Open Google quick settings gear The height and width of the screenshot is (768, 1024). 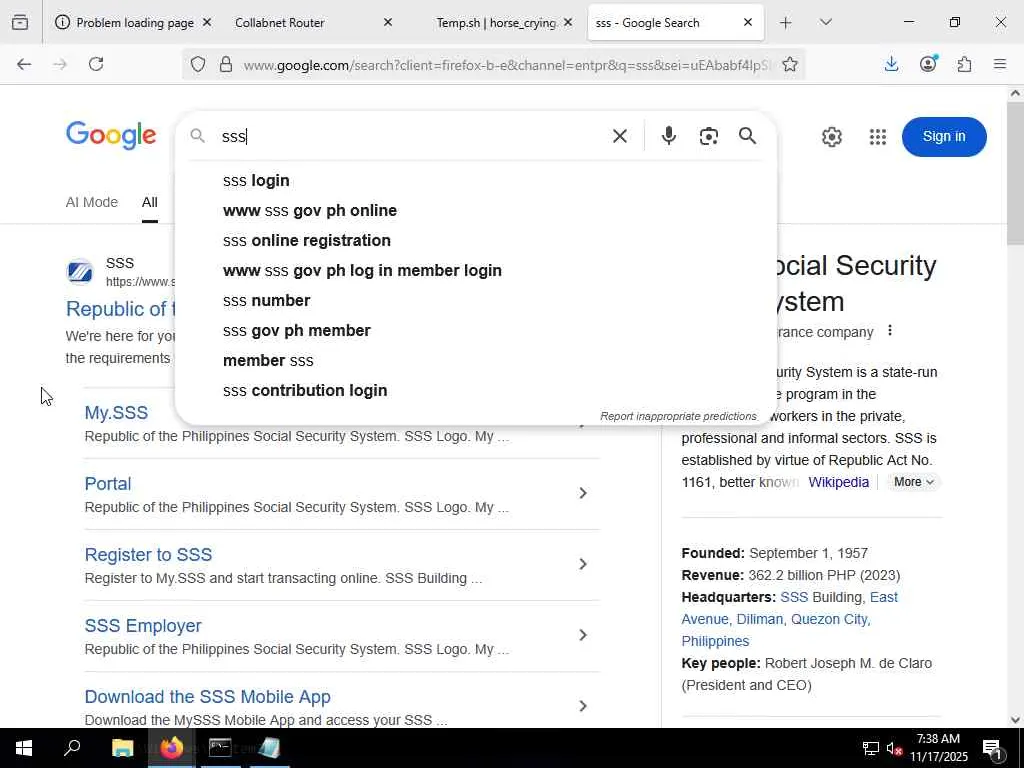click(x=831, y=136)
